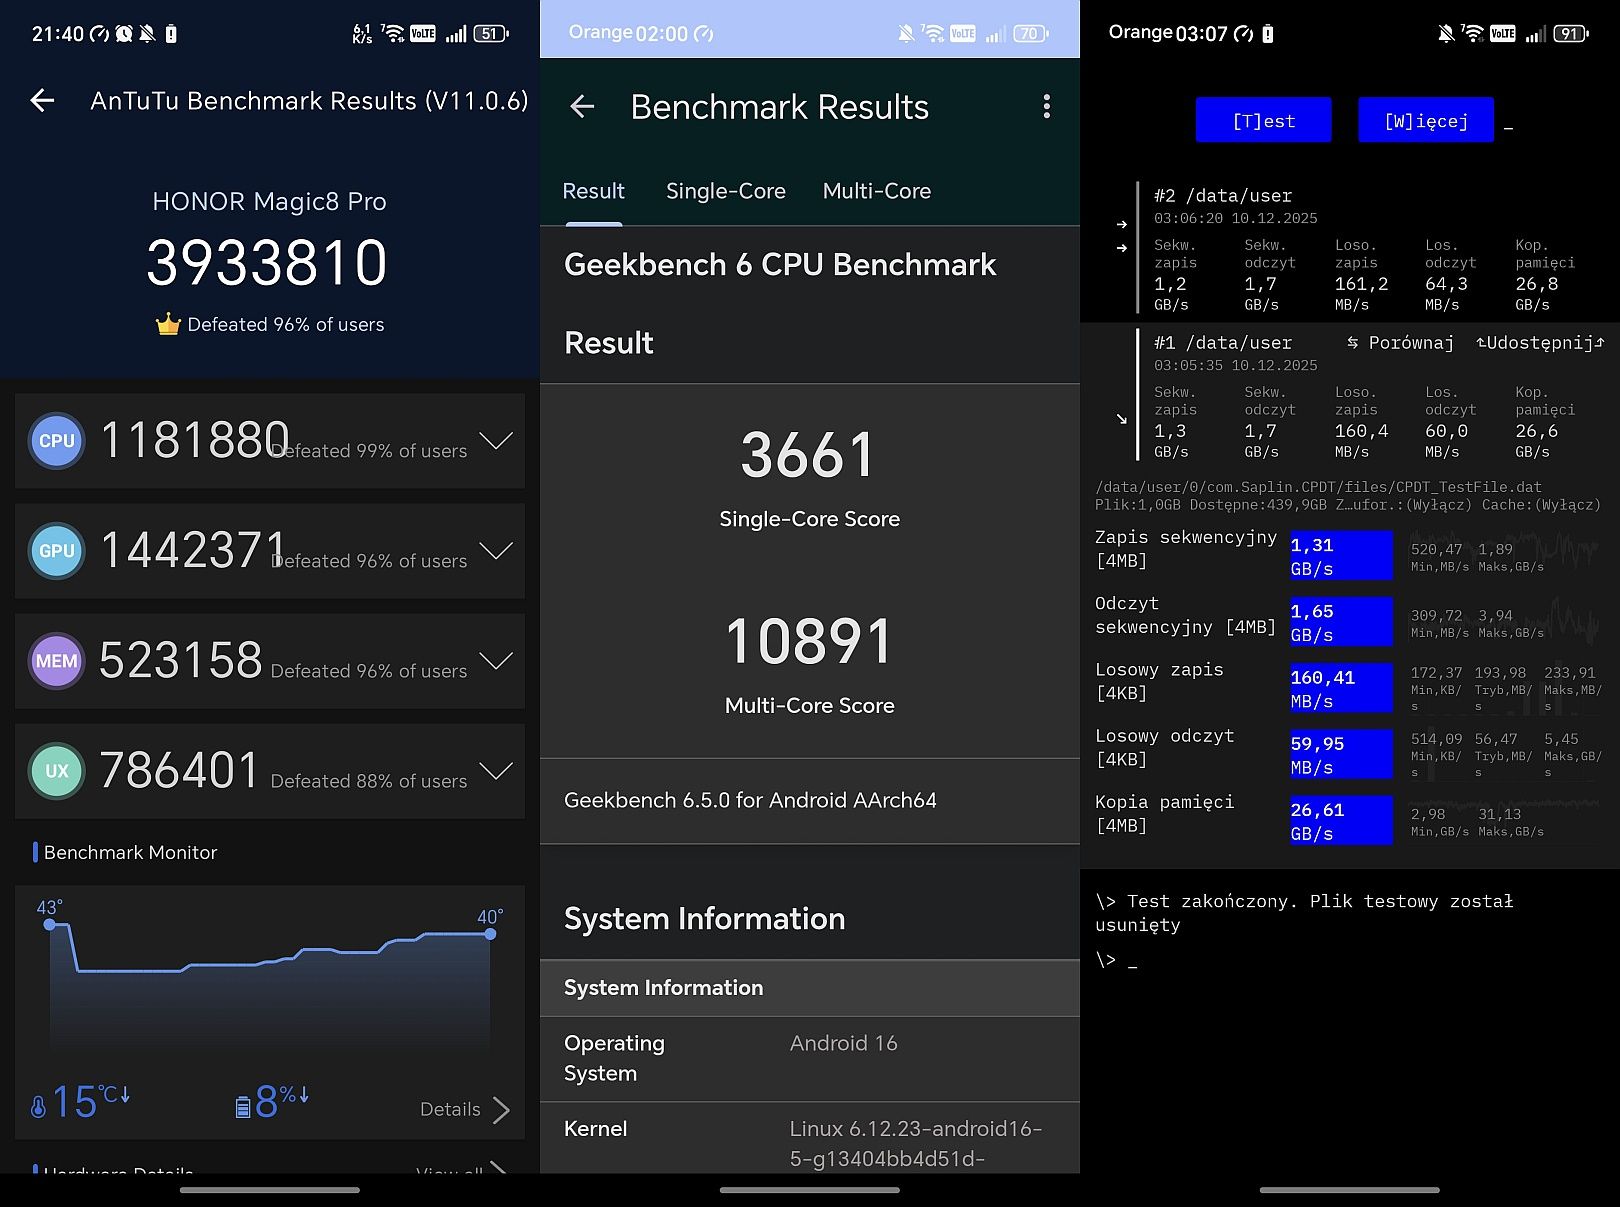Tap the MEM score badge icon
1620x1207 pixels.
coord(57,661)
